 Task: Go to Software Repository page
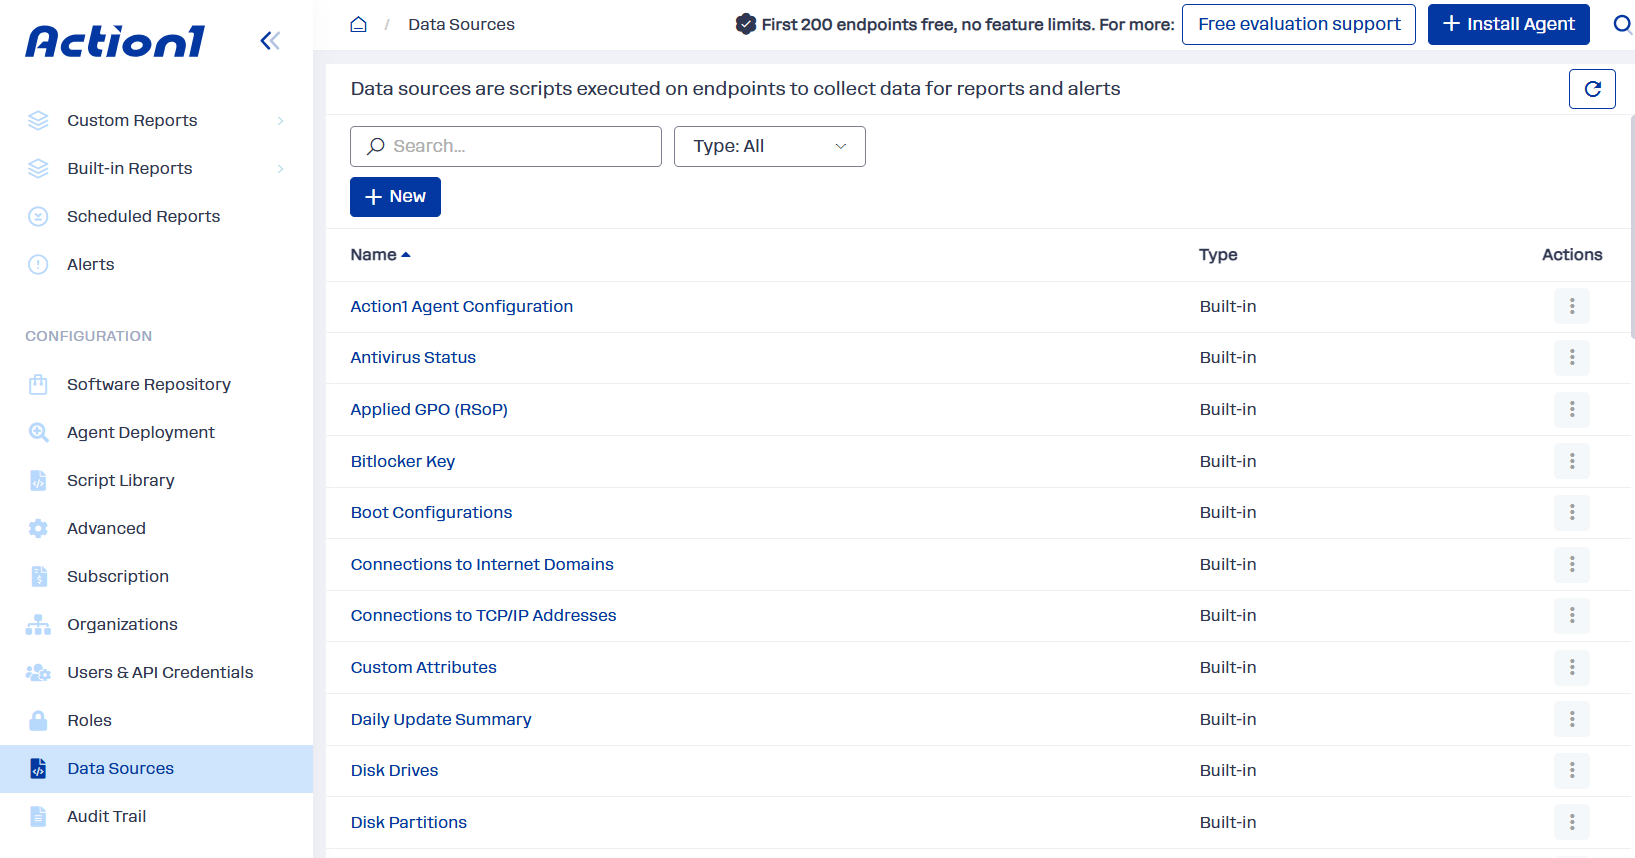click(x=148, y=384)
